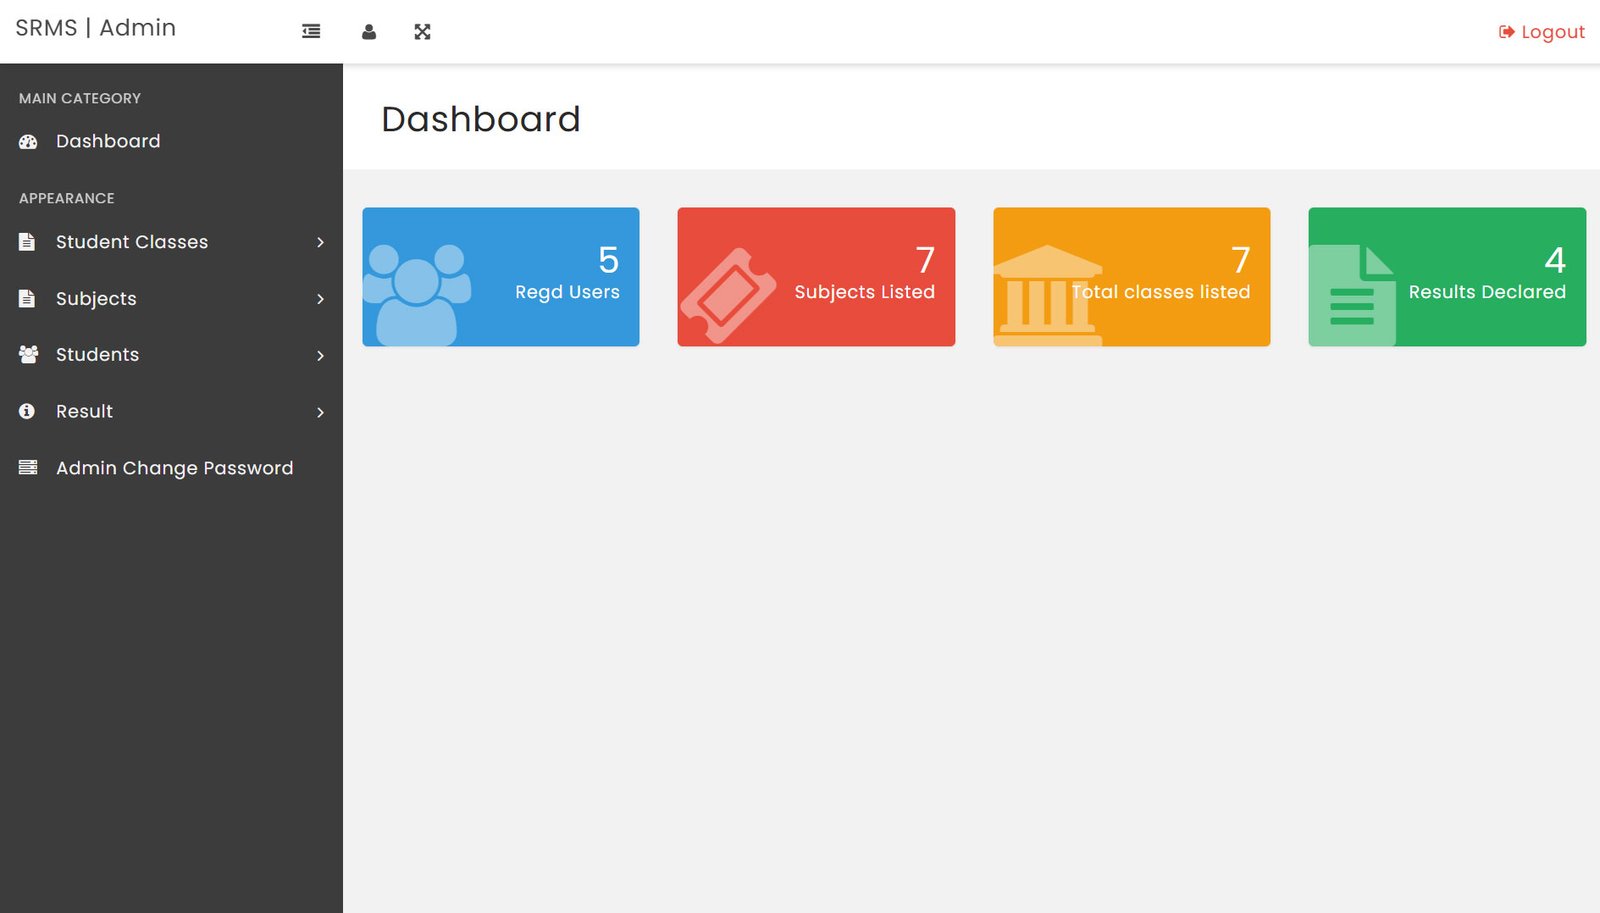
Task: Click the document icon on Results Declared card
Action: tap(1352, 295)
